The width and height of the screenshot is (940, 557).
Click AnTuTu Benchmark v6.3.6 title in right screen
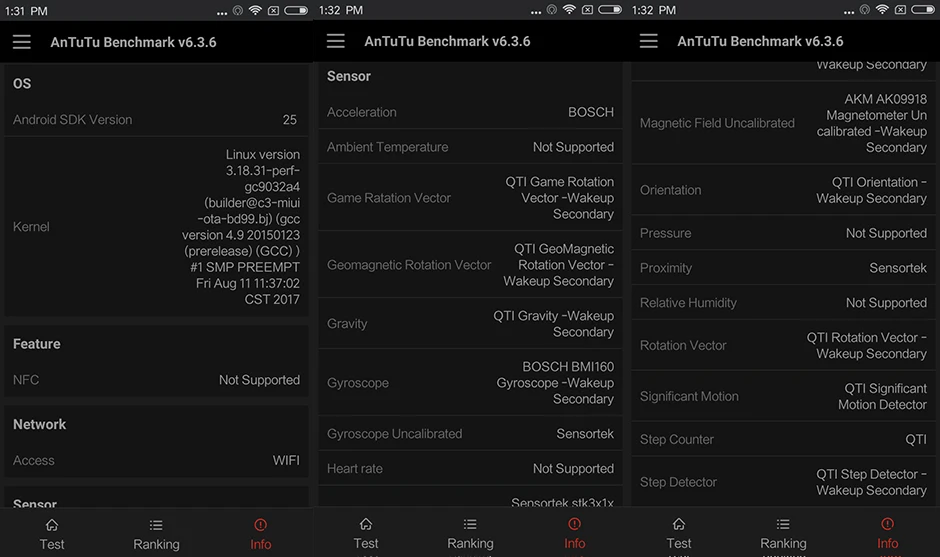click(760, 41)
